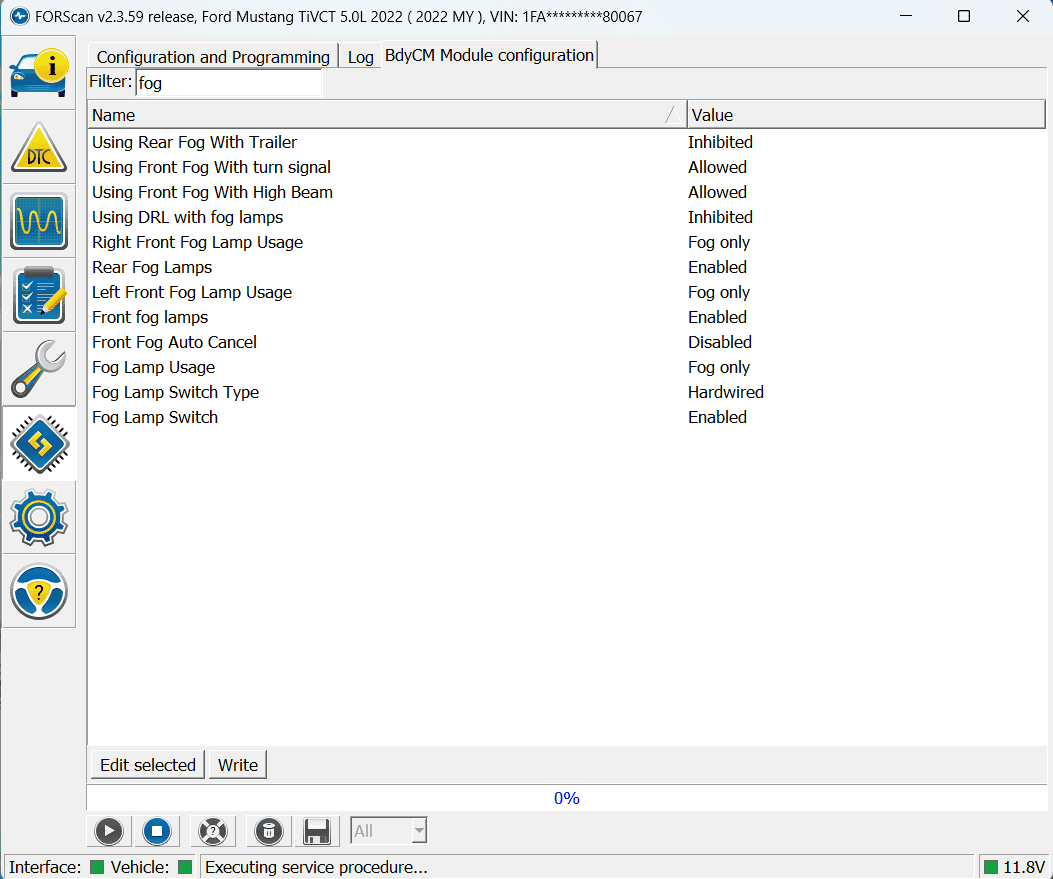This screenshot has height=879, width=1053.
Task: Open the tests clipboard checklist section
Action: (x=39, y=295)
